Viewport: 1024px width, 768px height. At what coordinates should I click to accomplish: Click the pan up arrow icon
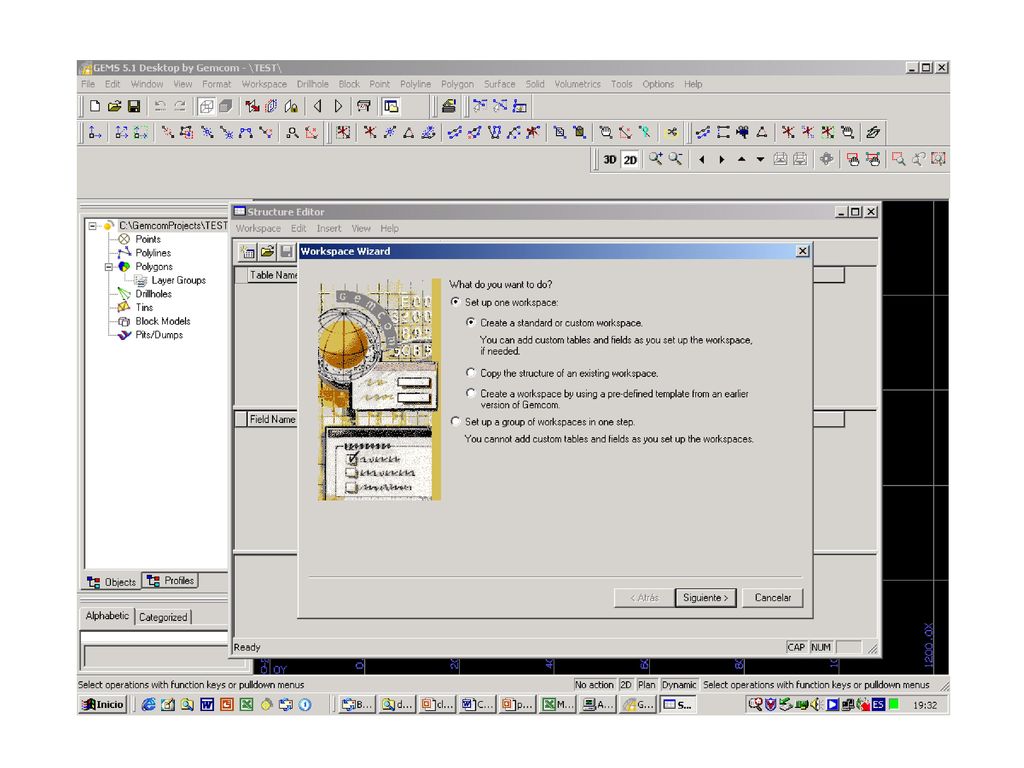pyautogui.click(x=741, y=159)
